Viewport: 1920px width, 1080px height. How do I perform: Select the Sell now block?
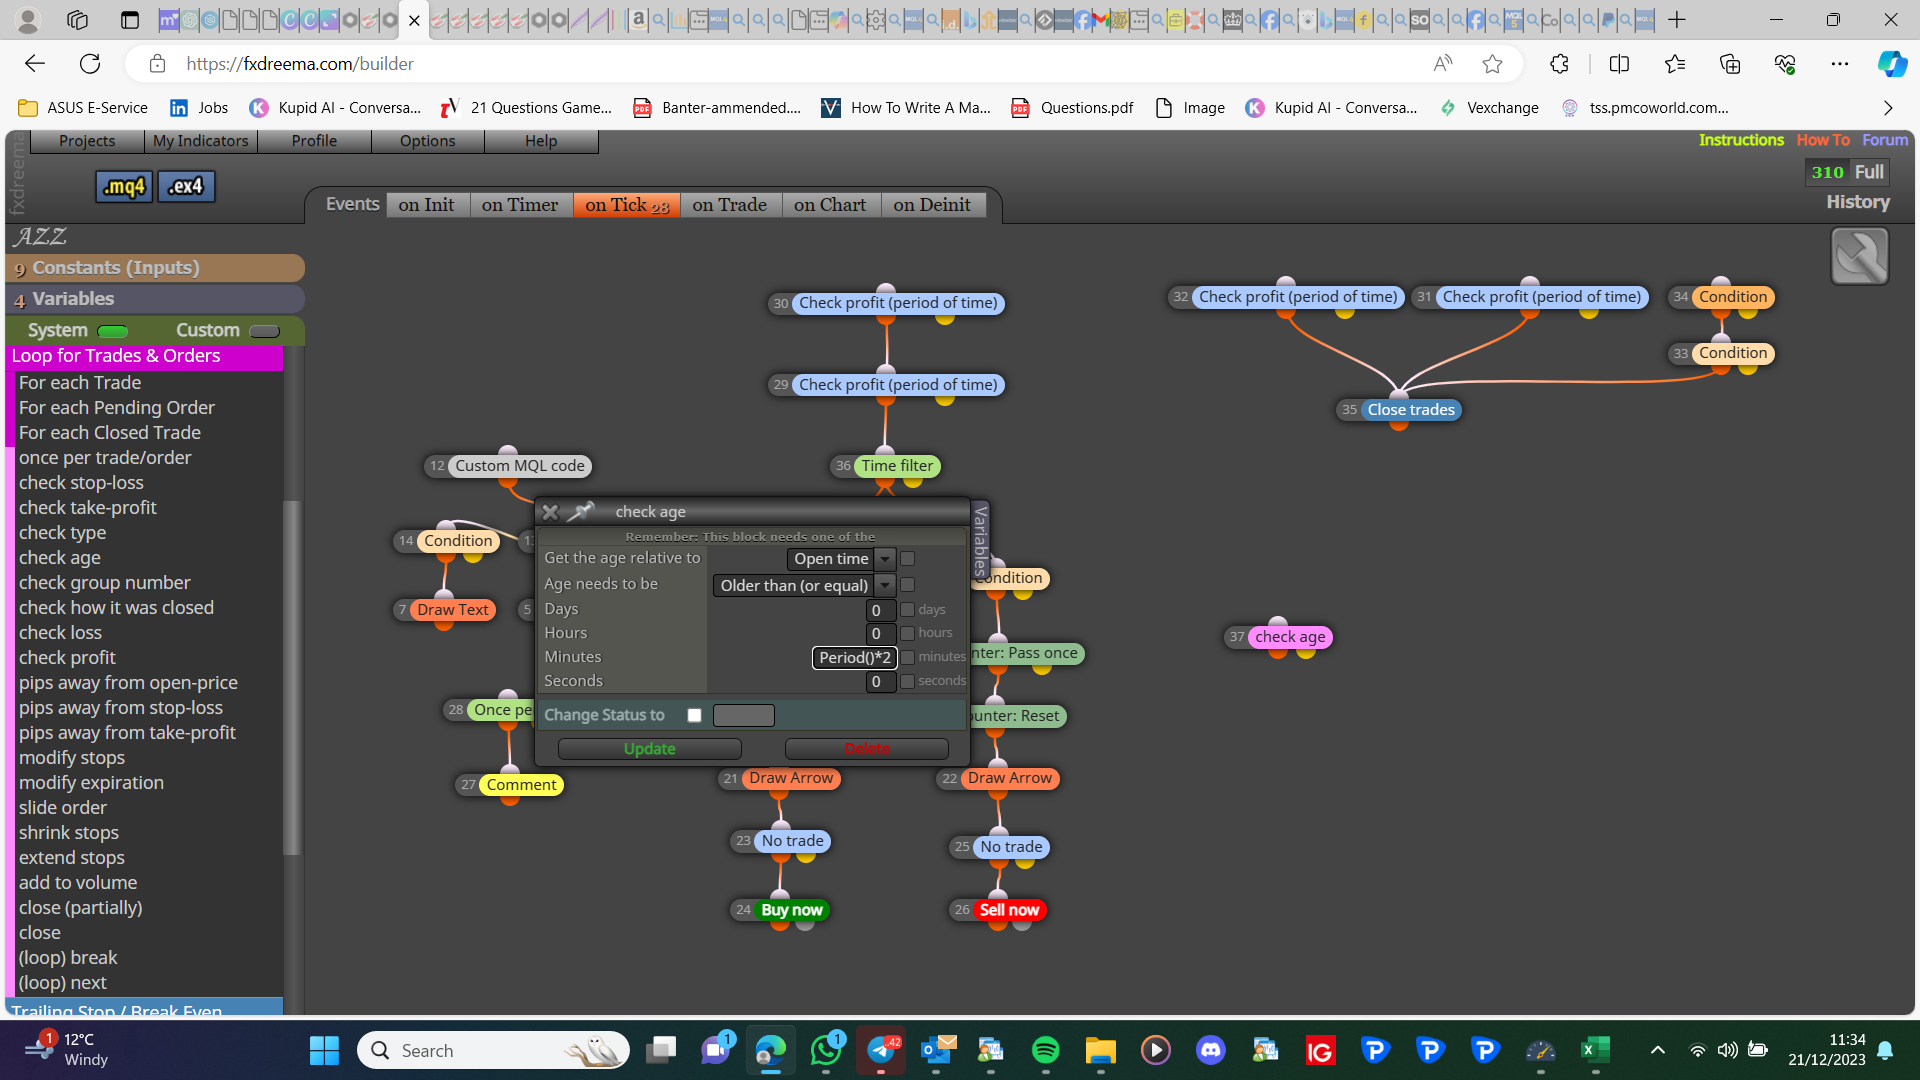point(1009,910)
